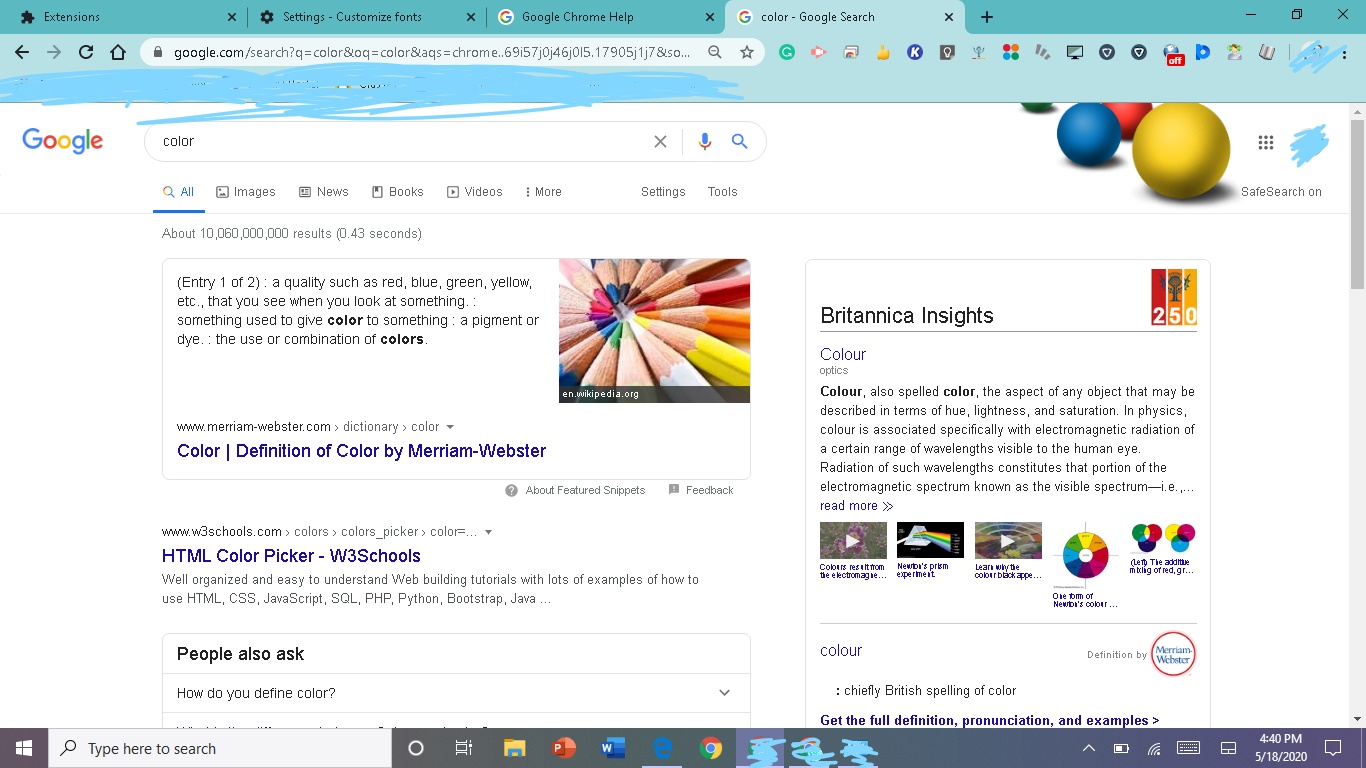
Task: Go back to previous page
Action: [x=22, y=52]
